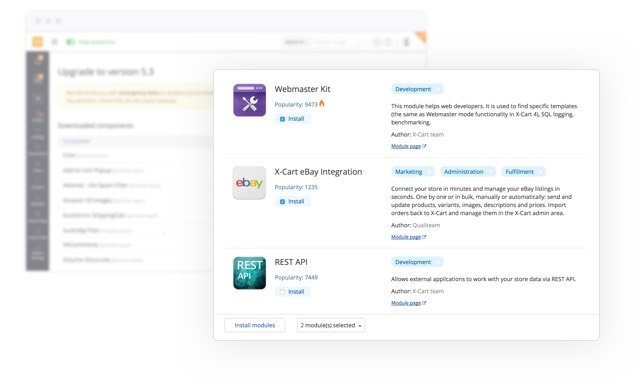Select the Development tag on Webmaster Kit
Viewport: 640px width, 383px height.
(x=417, y=89)
